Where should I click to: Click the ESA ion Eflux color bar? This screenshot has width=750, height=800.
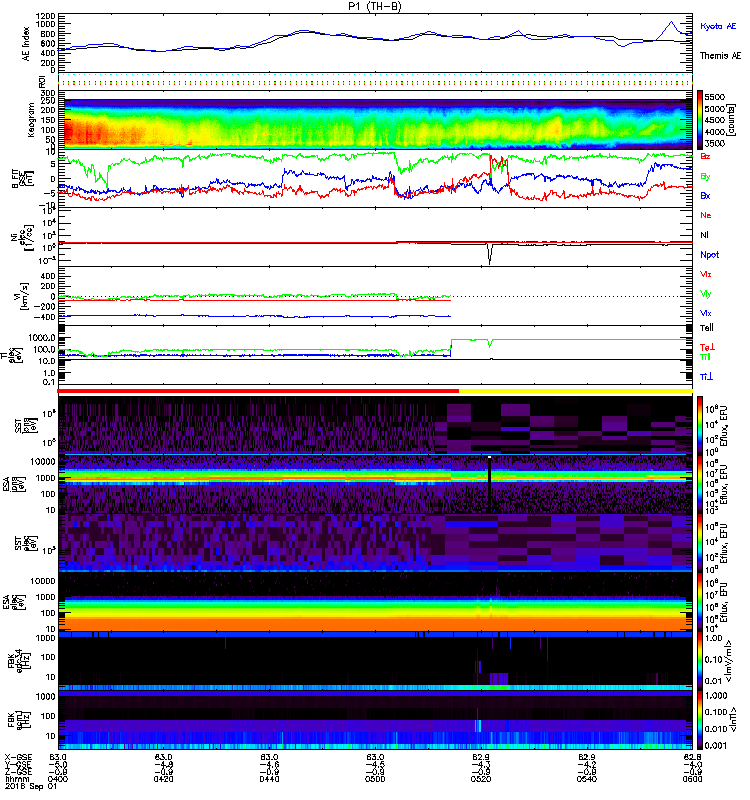click(x=700, y=484)
